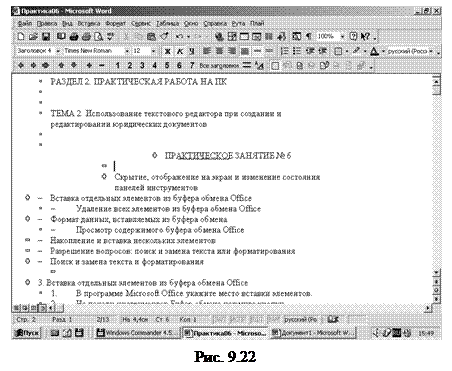This screenshot has width=452, height=371.
Task: Click the Undo arrow icon
Action: (180, 36)
